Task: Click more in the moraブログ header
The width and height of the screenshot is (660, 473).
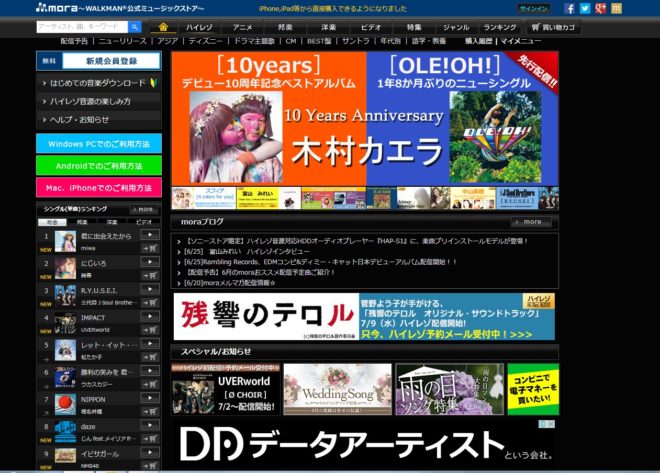Action: coord(531,222)
